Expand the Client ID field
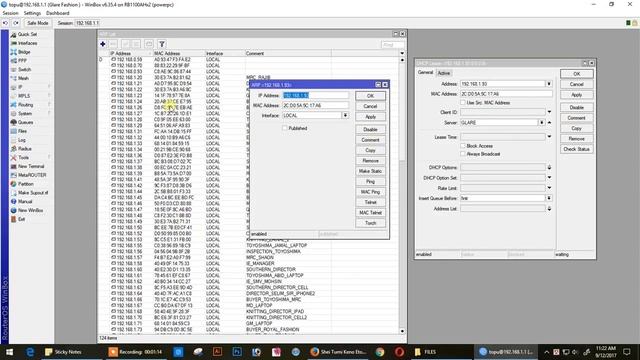 point(549,112)
